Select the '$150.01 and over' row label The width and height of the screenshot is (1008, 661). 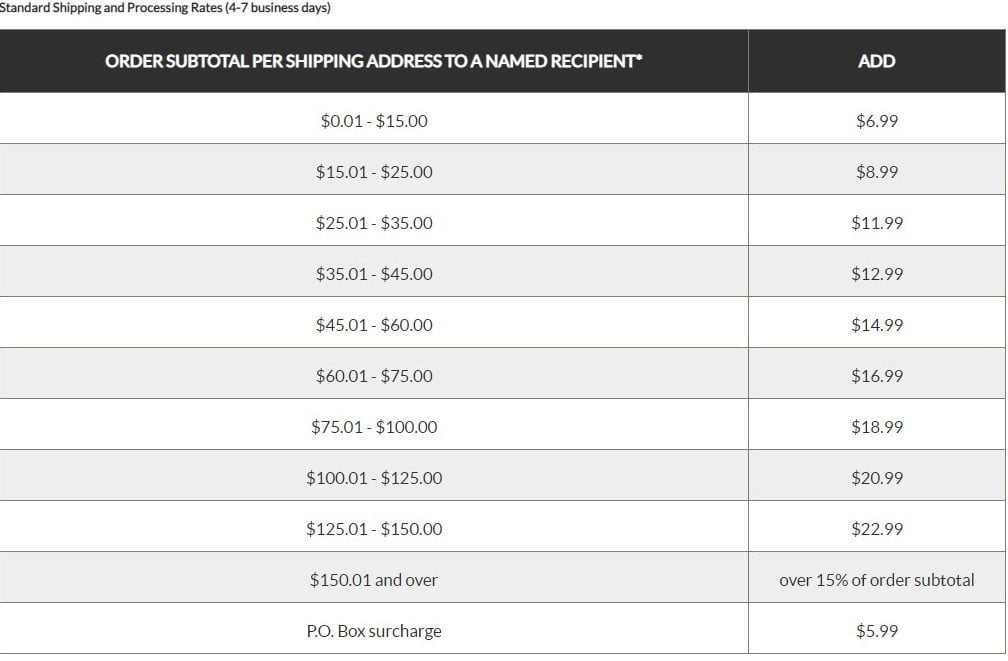pyautogui.click(x=373, y=580)
